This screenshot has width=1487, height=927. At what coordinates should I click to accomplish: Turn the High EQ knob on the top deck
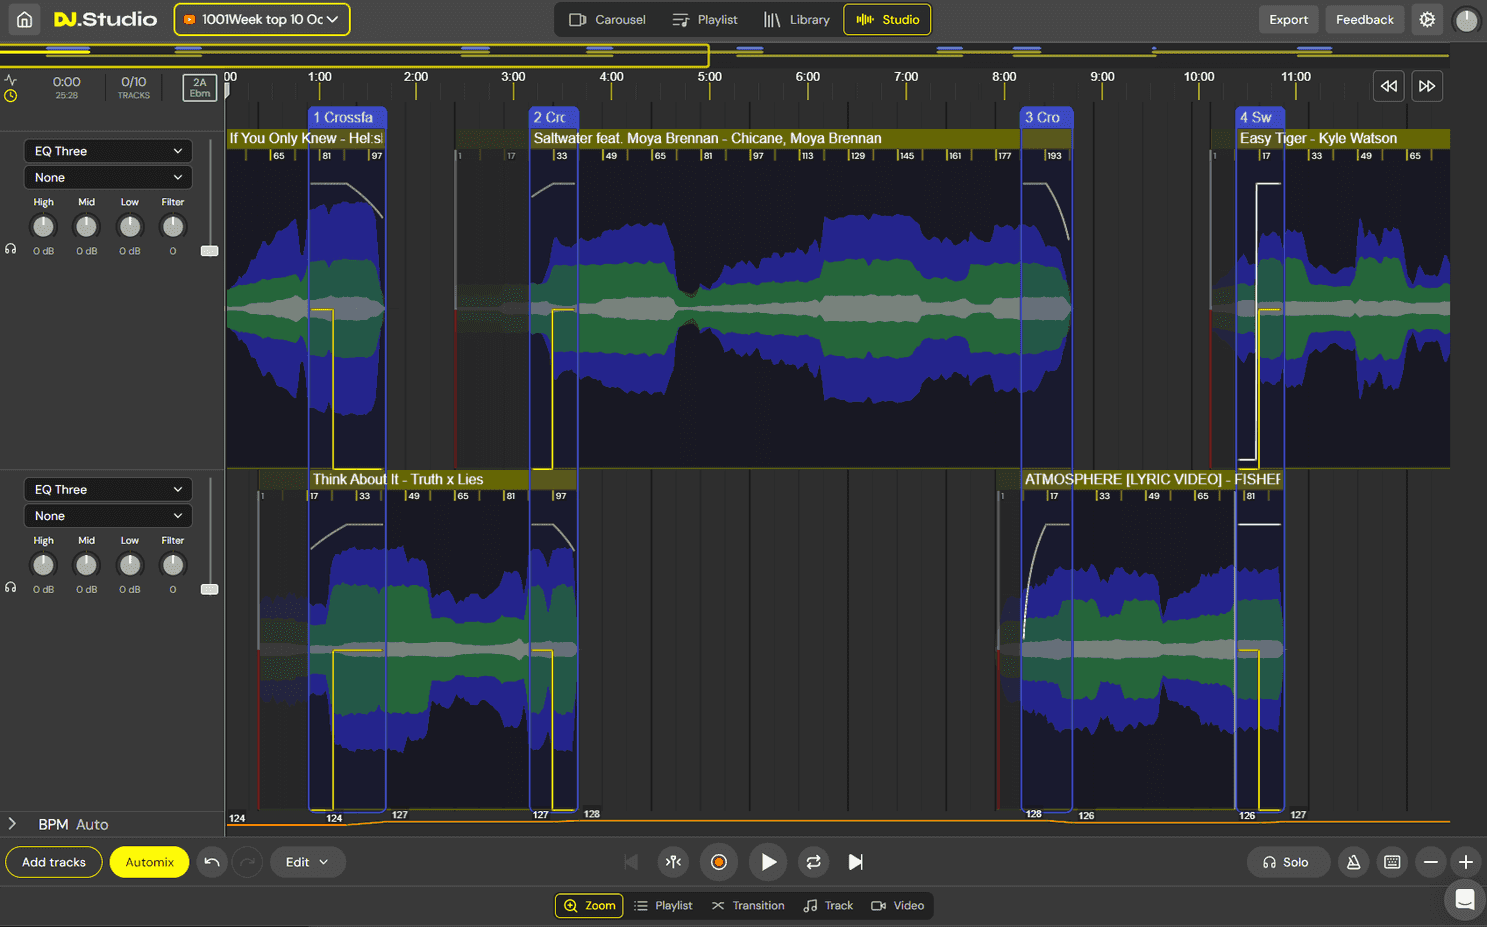(43, 227)
